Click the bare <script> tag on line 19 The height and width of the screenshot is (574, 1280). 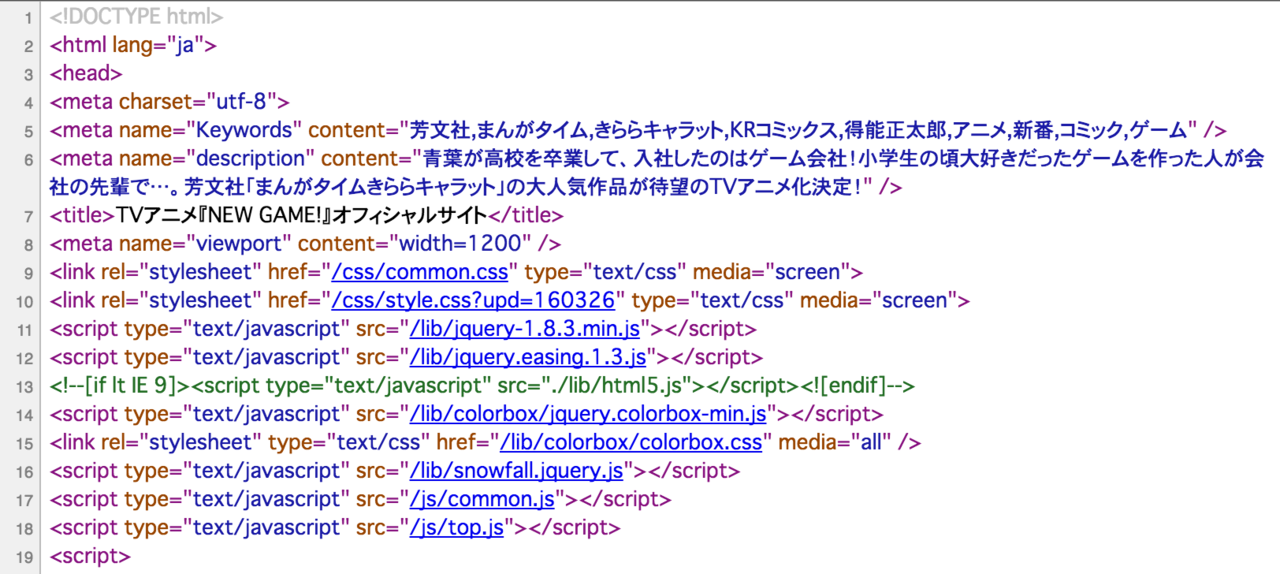tap(90, 556)
